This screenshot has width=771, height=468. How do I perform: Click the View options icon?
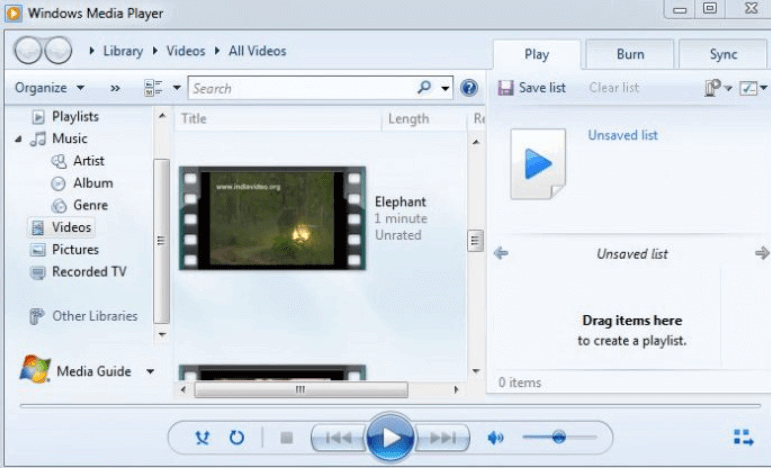coord(153,88)
